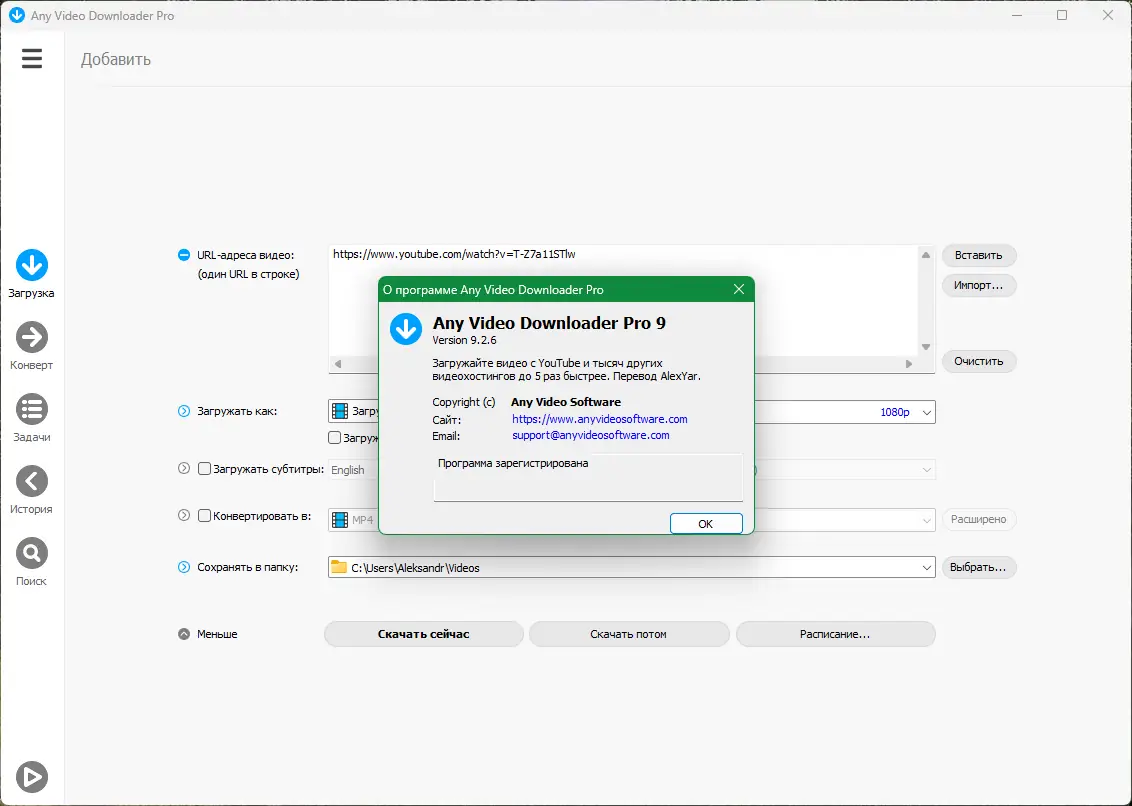Viewport: 1132px width, 806px height.
Task: Close the О программе dialog
Action: [739, 289]
